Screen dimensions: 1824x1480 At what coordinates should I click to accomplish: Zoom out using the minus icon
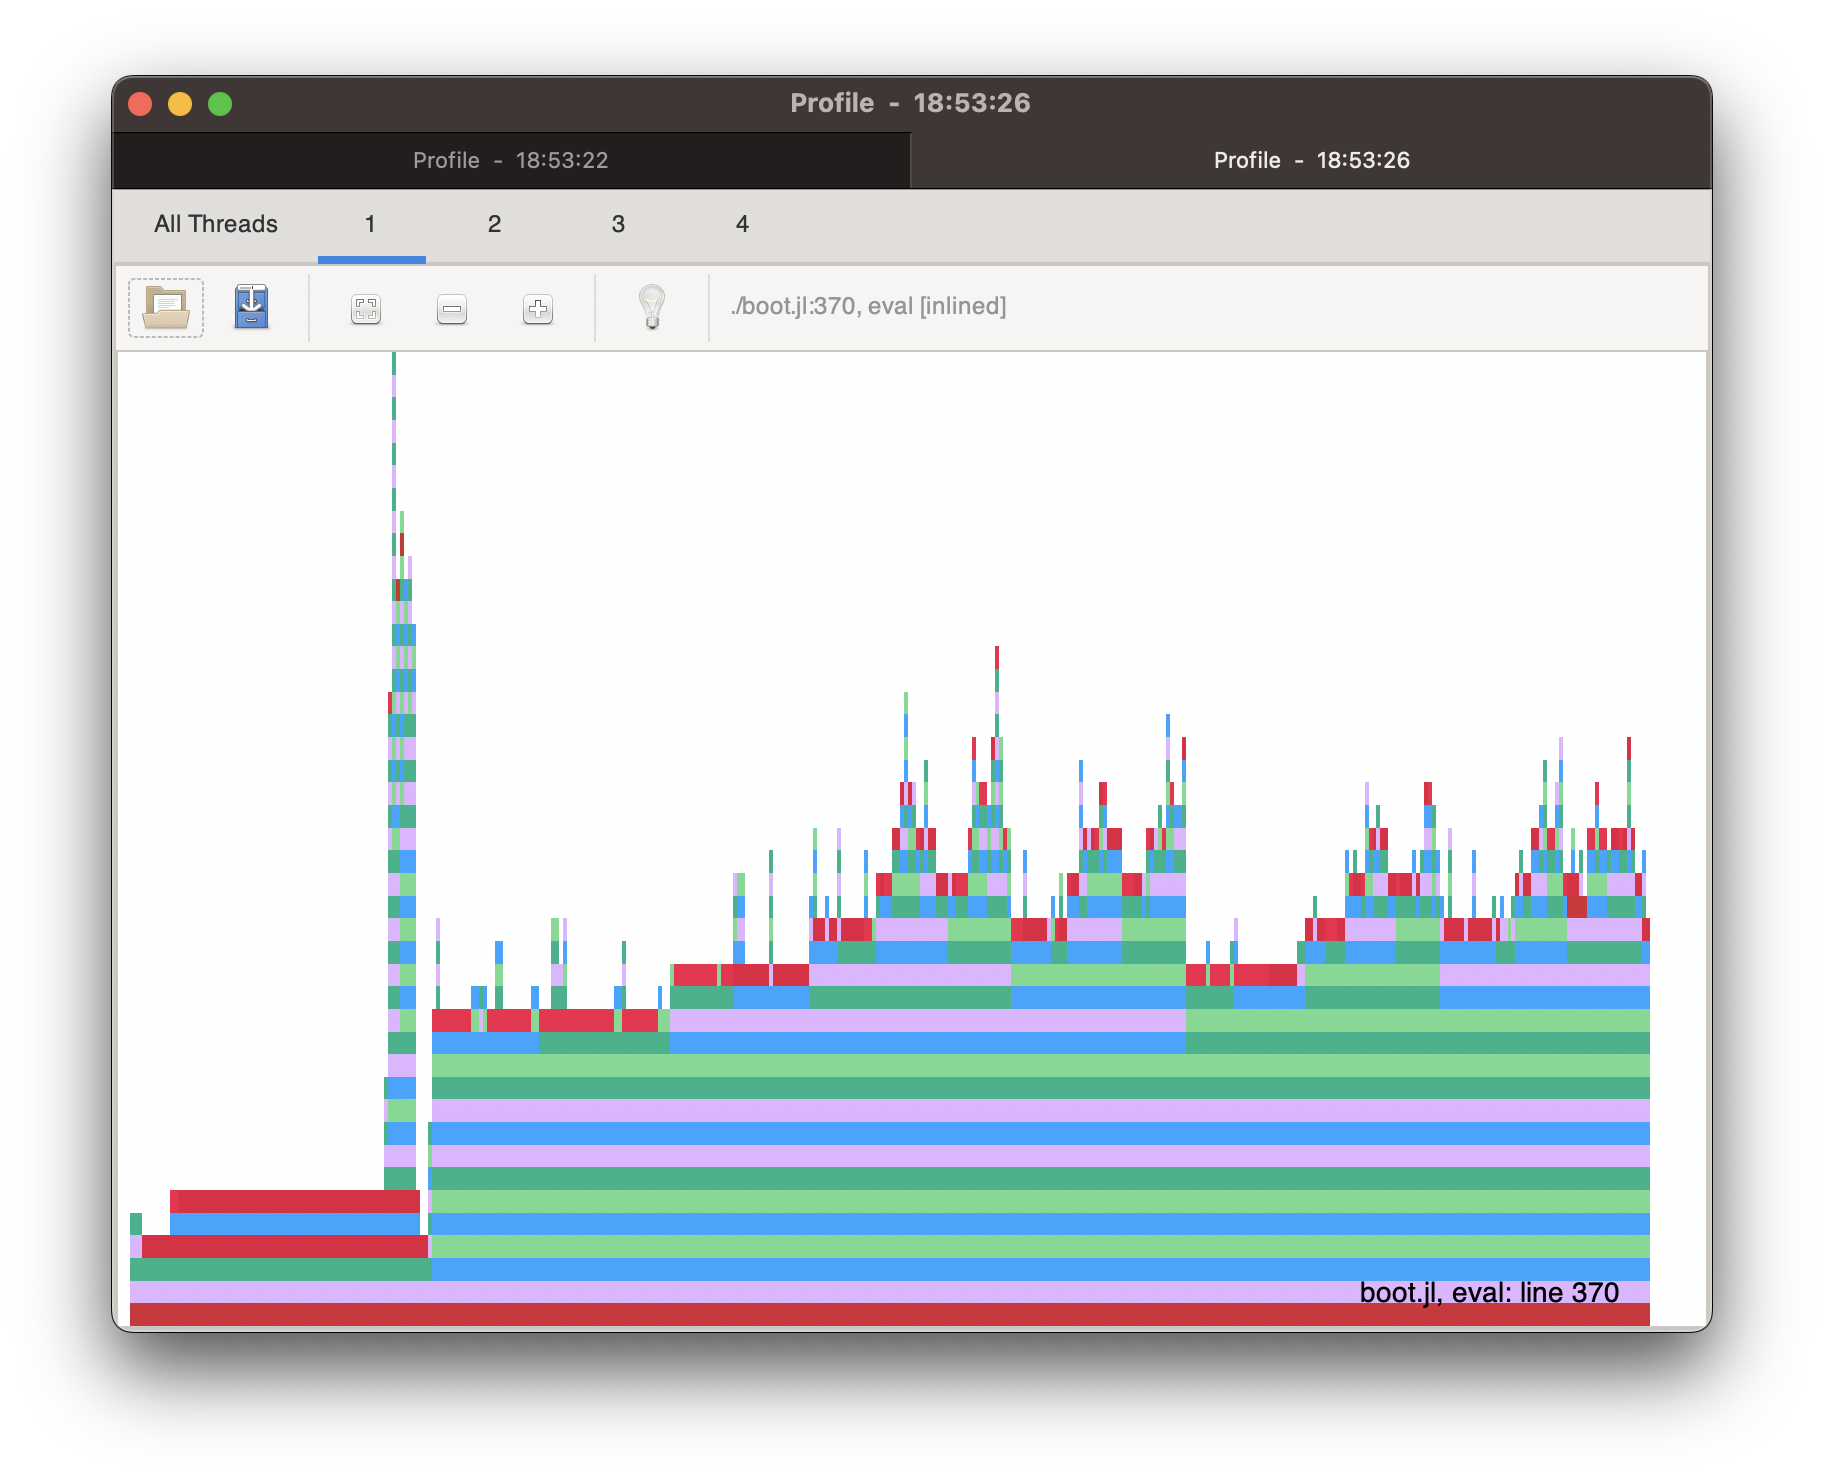point(452,309)
